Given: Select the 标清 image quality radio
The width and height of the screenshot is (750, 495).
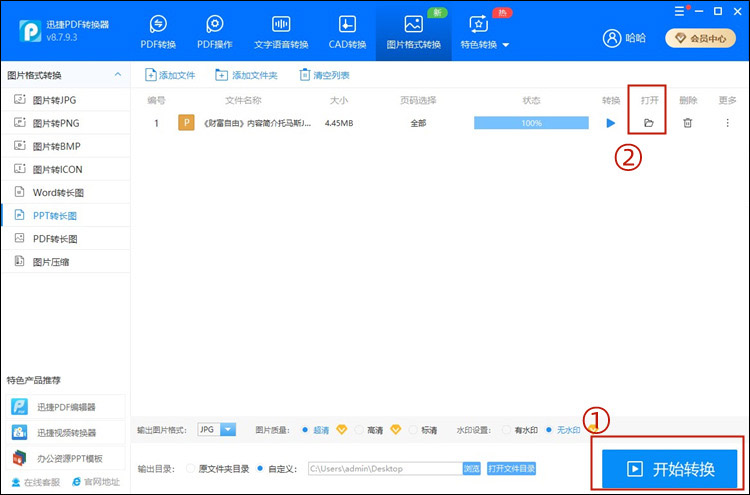Looking at the screenshot, I should (x=413, y=430).
